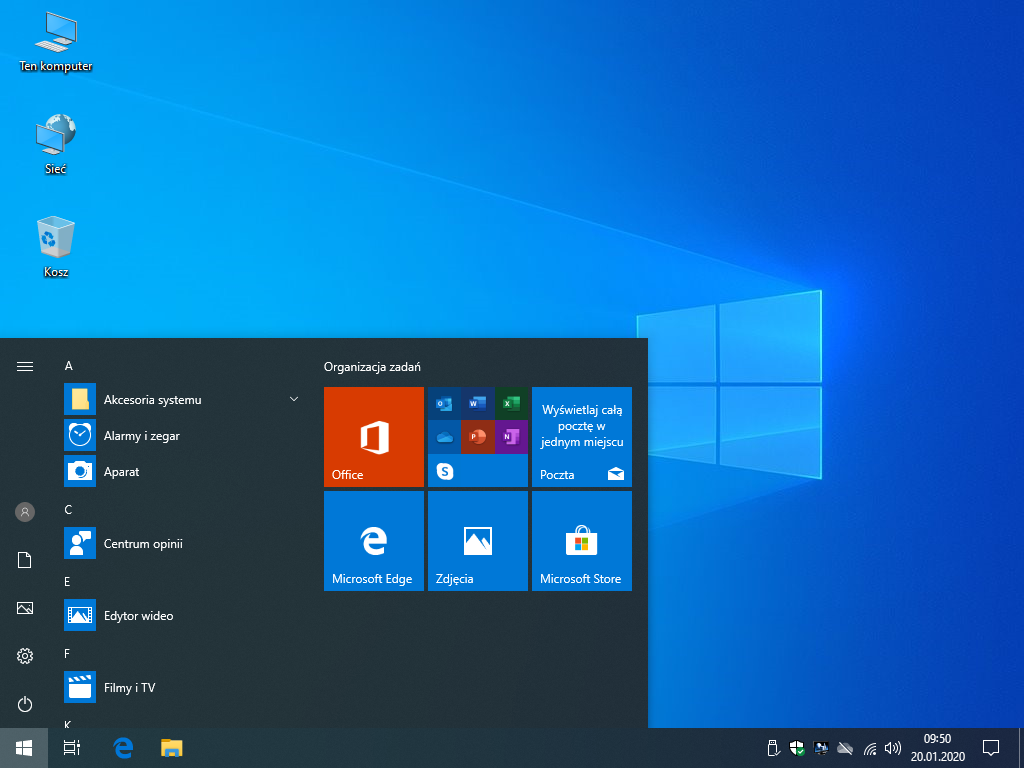Open Windows Security shield tray icon

point(797,748)
